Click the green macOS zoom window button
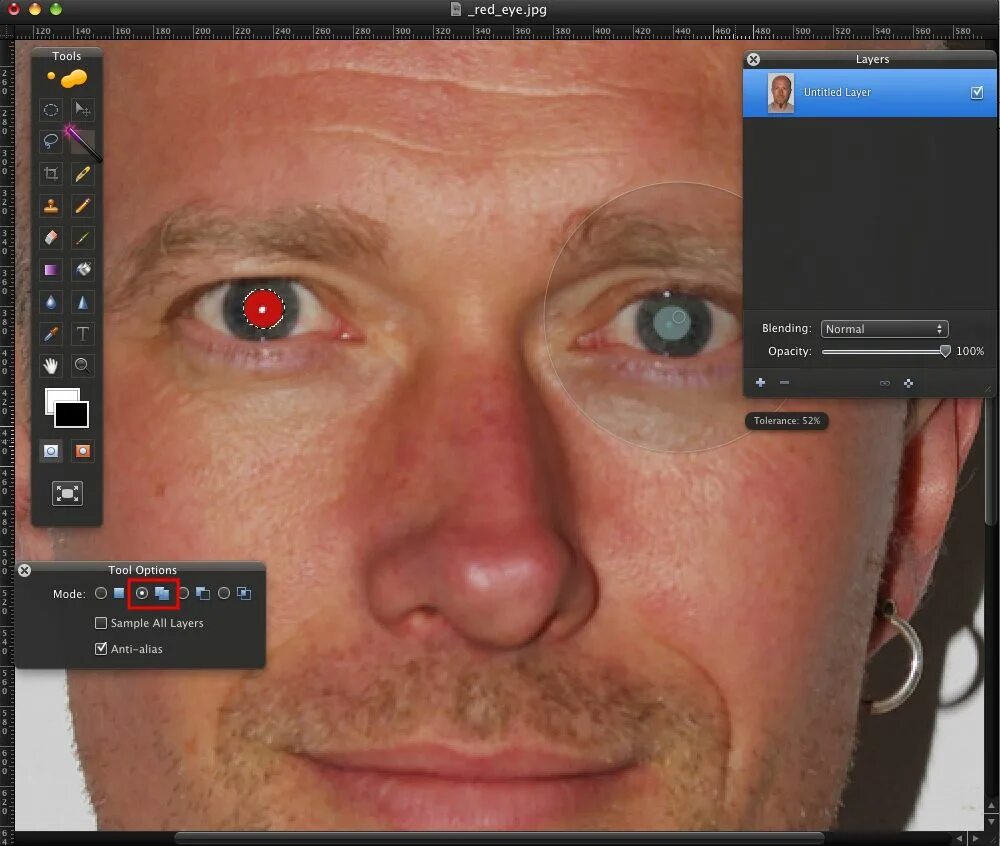Viewport: 1000px width, 846px height. click(56, 9)
